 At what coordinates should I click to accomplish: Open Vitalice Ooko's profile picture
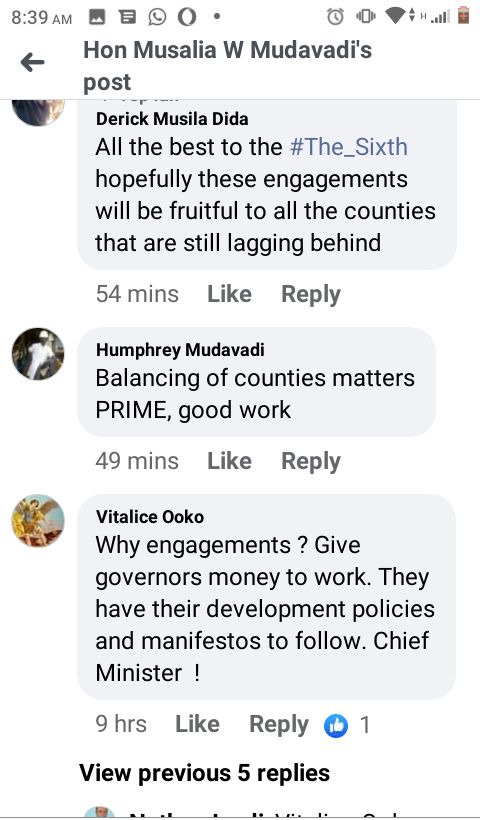coord(38,520)
